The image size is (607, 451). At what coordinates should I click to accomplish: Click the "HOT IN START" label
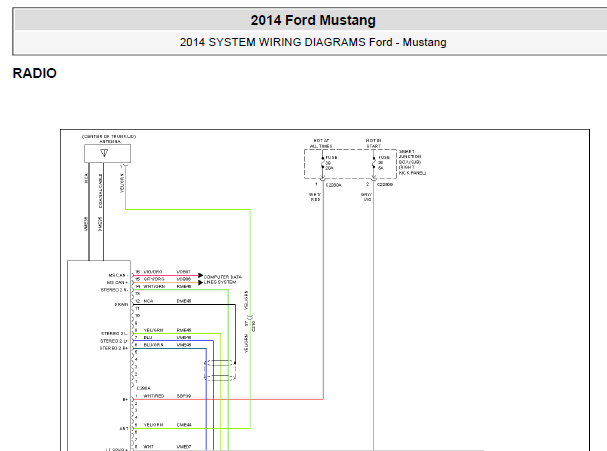tap(374, 143)
